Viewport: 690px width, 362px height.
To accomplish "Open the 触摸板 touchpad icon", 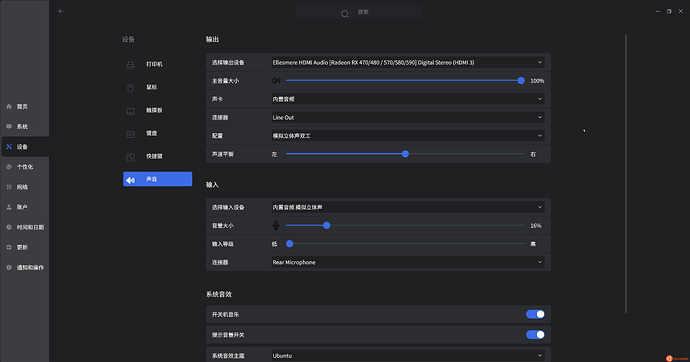I will (x=130, y=111).
